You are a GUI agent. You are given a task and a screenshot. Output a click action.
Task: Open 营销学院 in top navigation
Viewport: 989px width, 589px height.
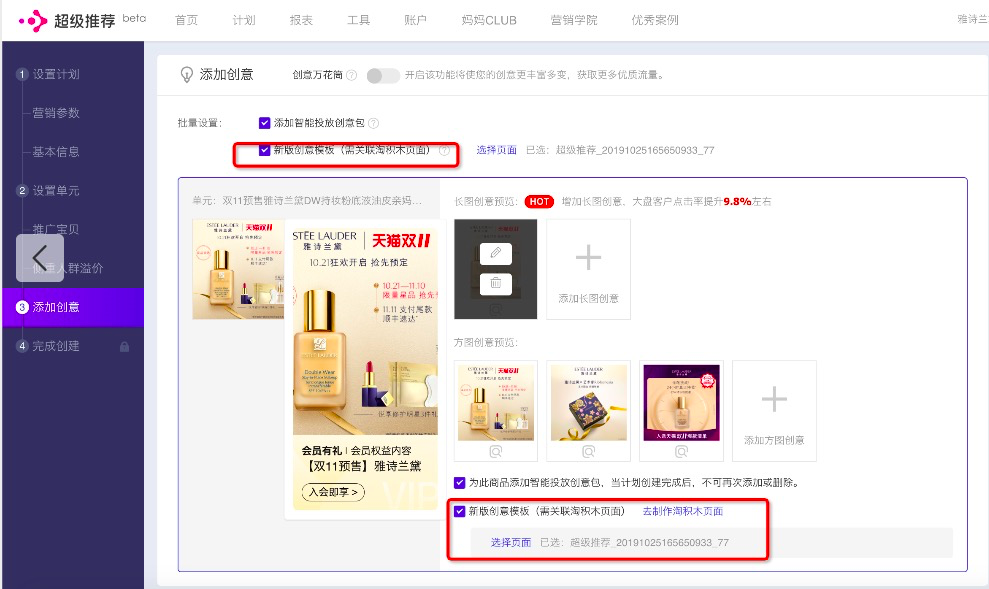[574, 20]
